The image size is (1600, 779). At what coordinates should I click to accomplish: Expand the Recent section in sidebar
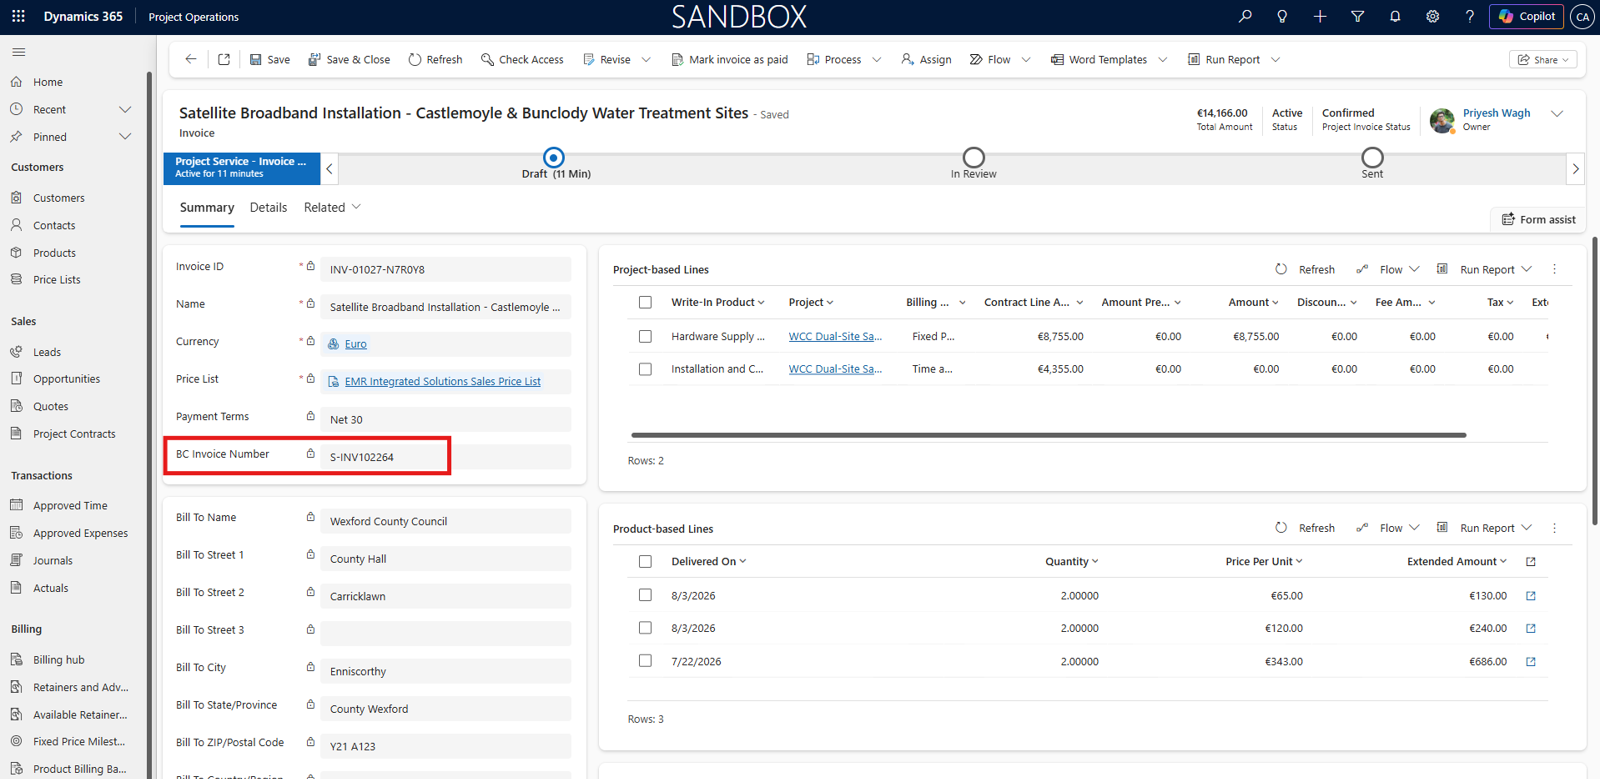125,109
